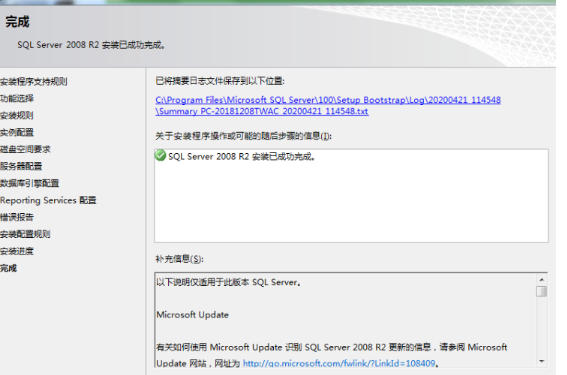
Task: Open the Microsoft Update fwlink URL
Action: pyautogui.click(x=339, y=363)
